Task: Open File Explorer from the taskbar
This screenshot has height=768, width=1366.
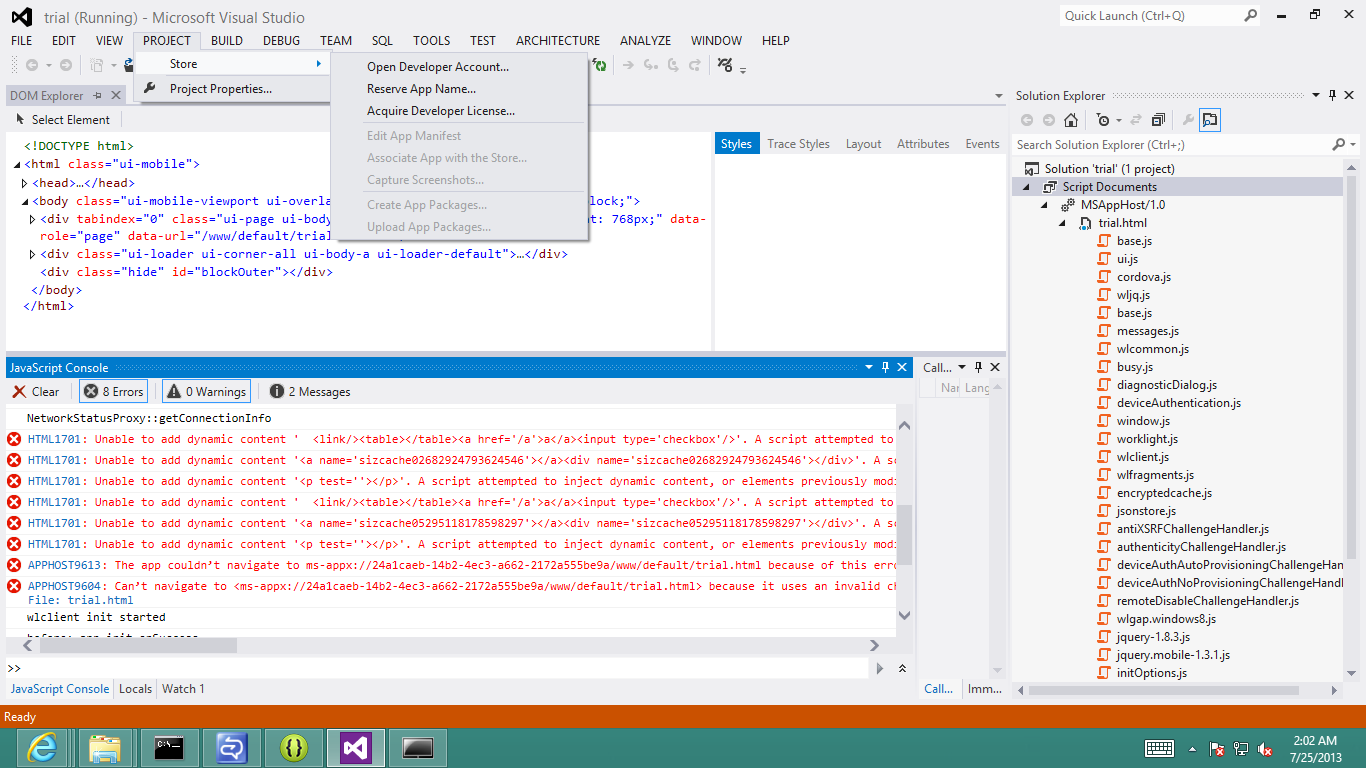Action: tap(105, 748)
